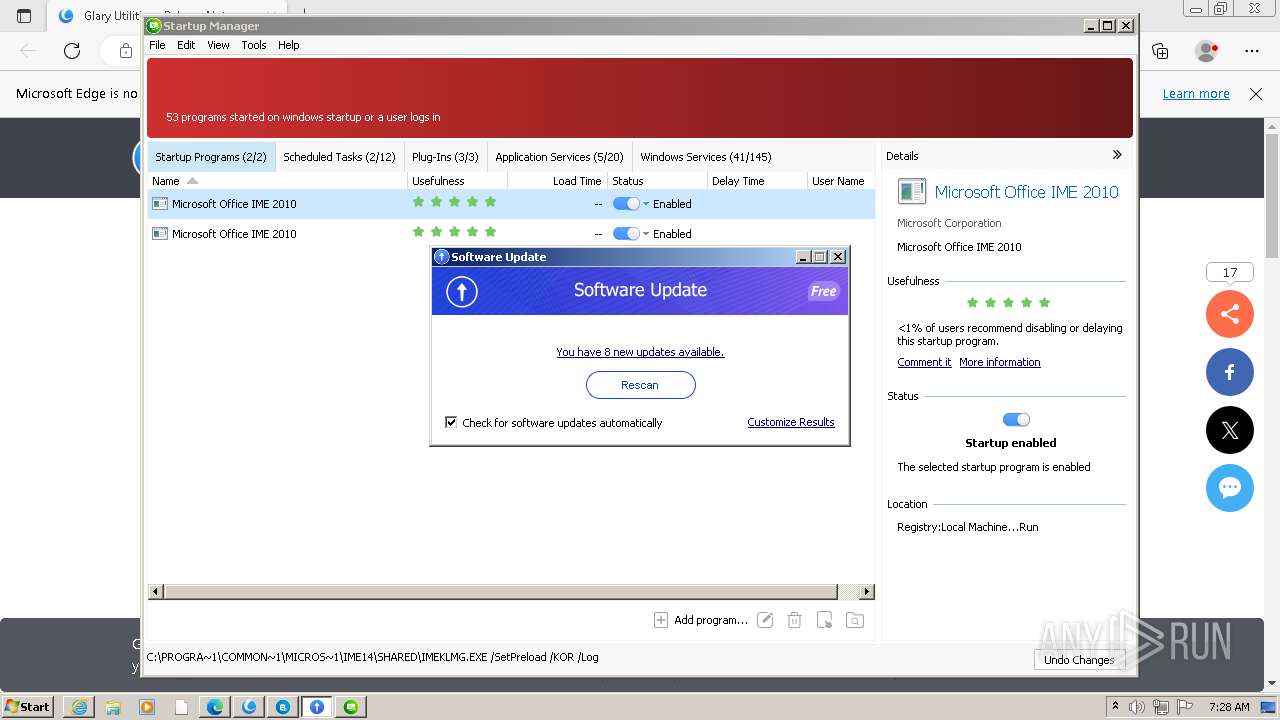This screenshot has height=720, width=1280.
Task: Click horizontal scrollbar in the startup list
Action: (x=500, y=591)
